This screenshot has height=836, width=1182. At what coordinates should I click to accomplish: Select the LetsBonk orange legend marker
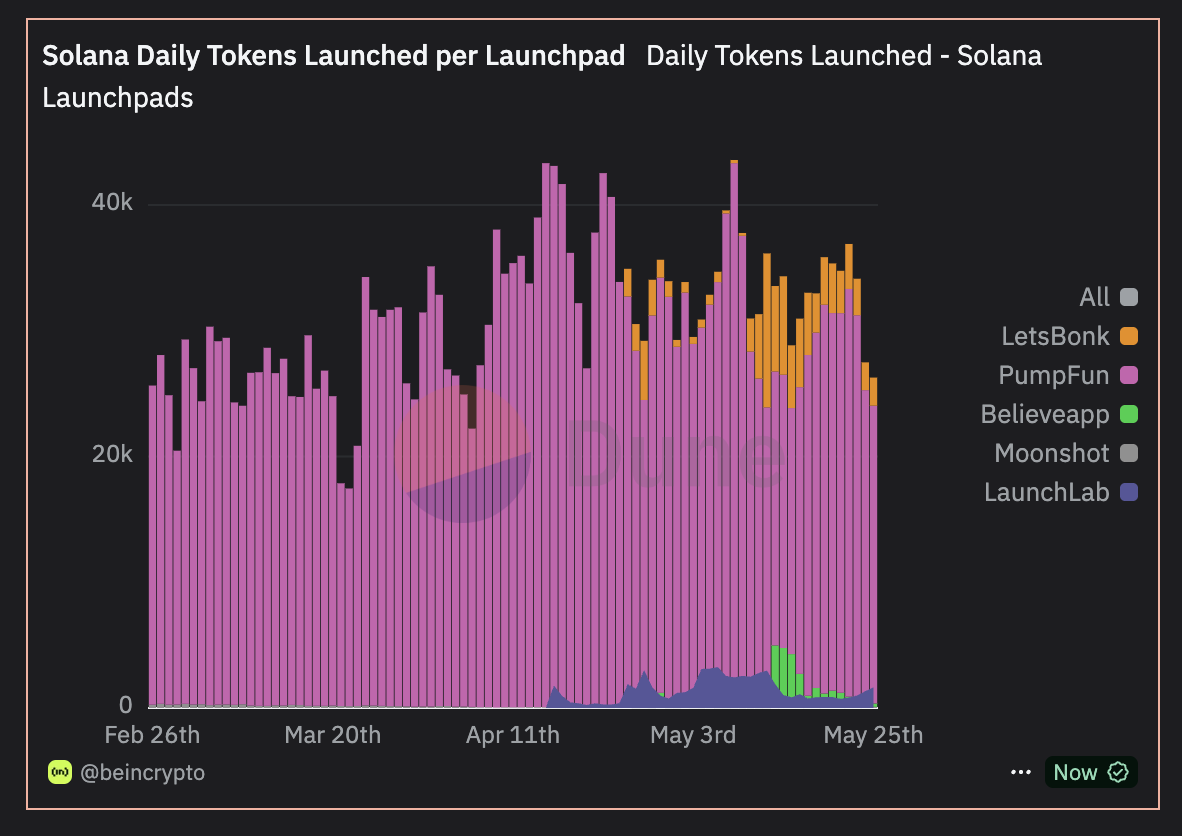1131,336
